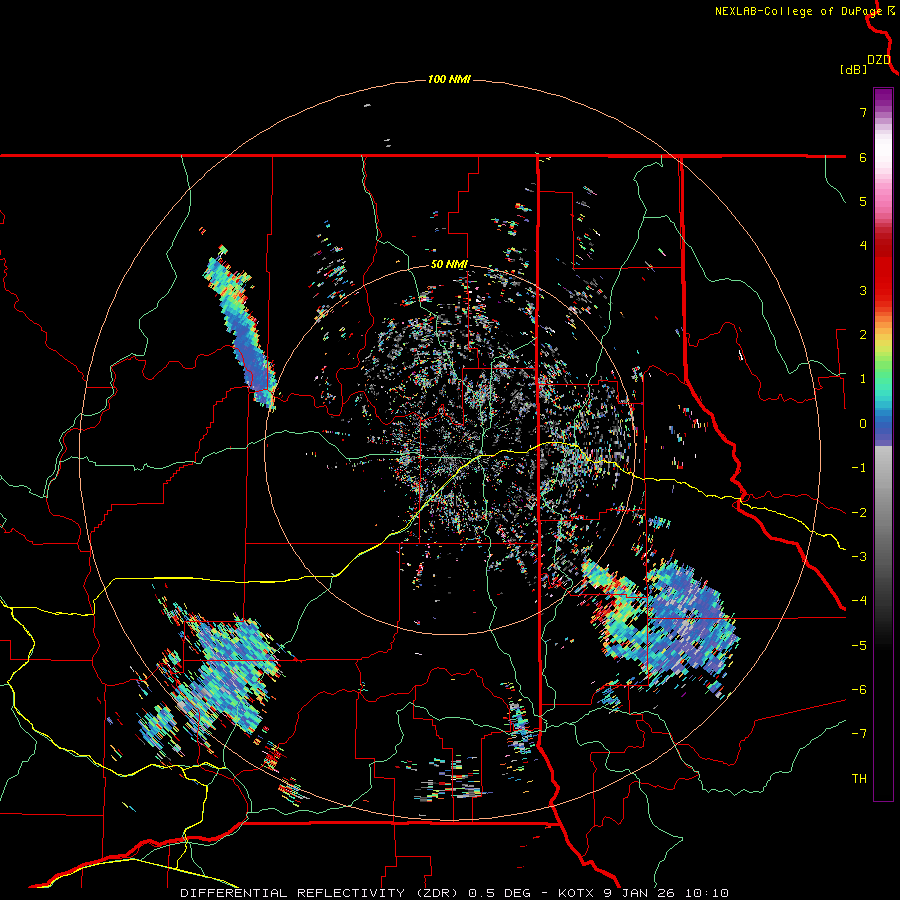
Task: Click the -6 value on color scale
Action: click(x=859, y=690)
